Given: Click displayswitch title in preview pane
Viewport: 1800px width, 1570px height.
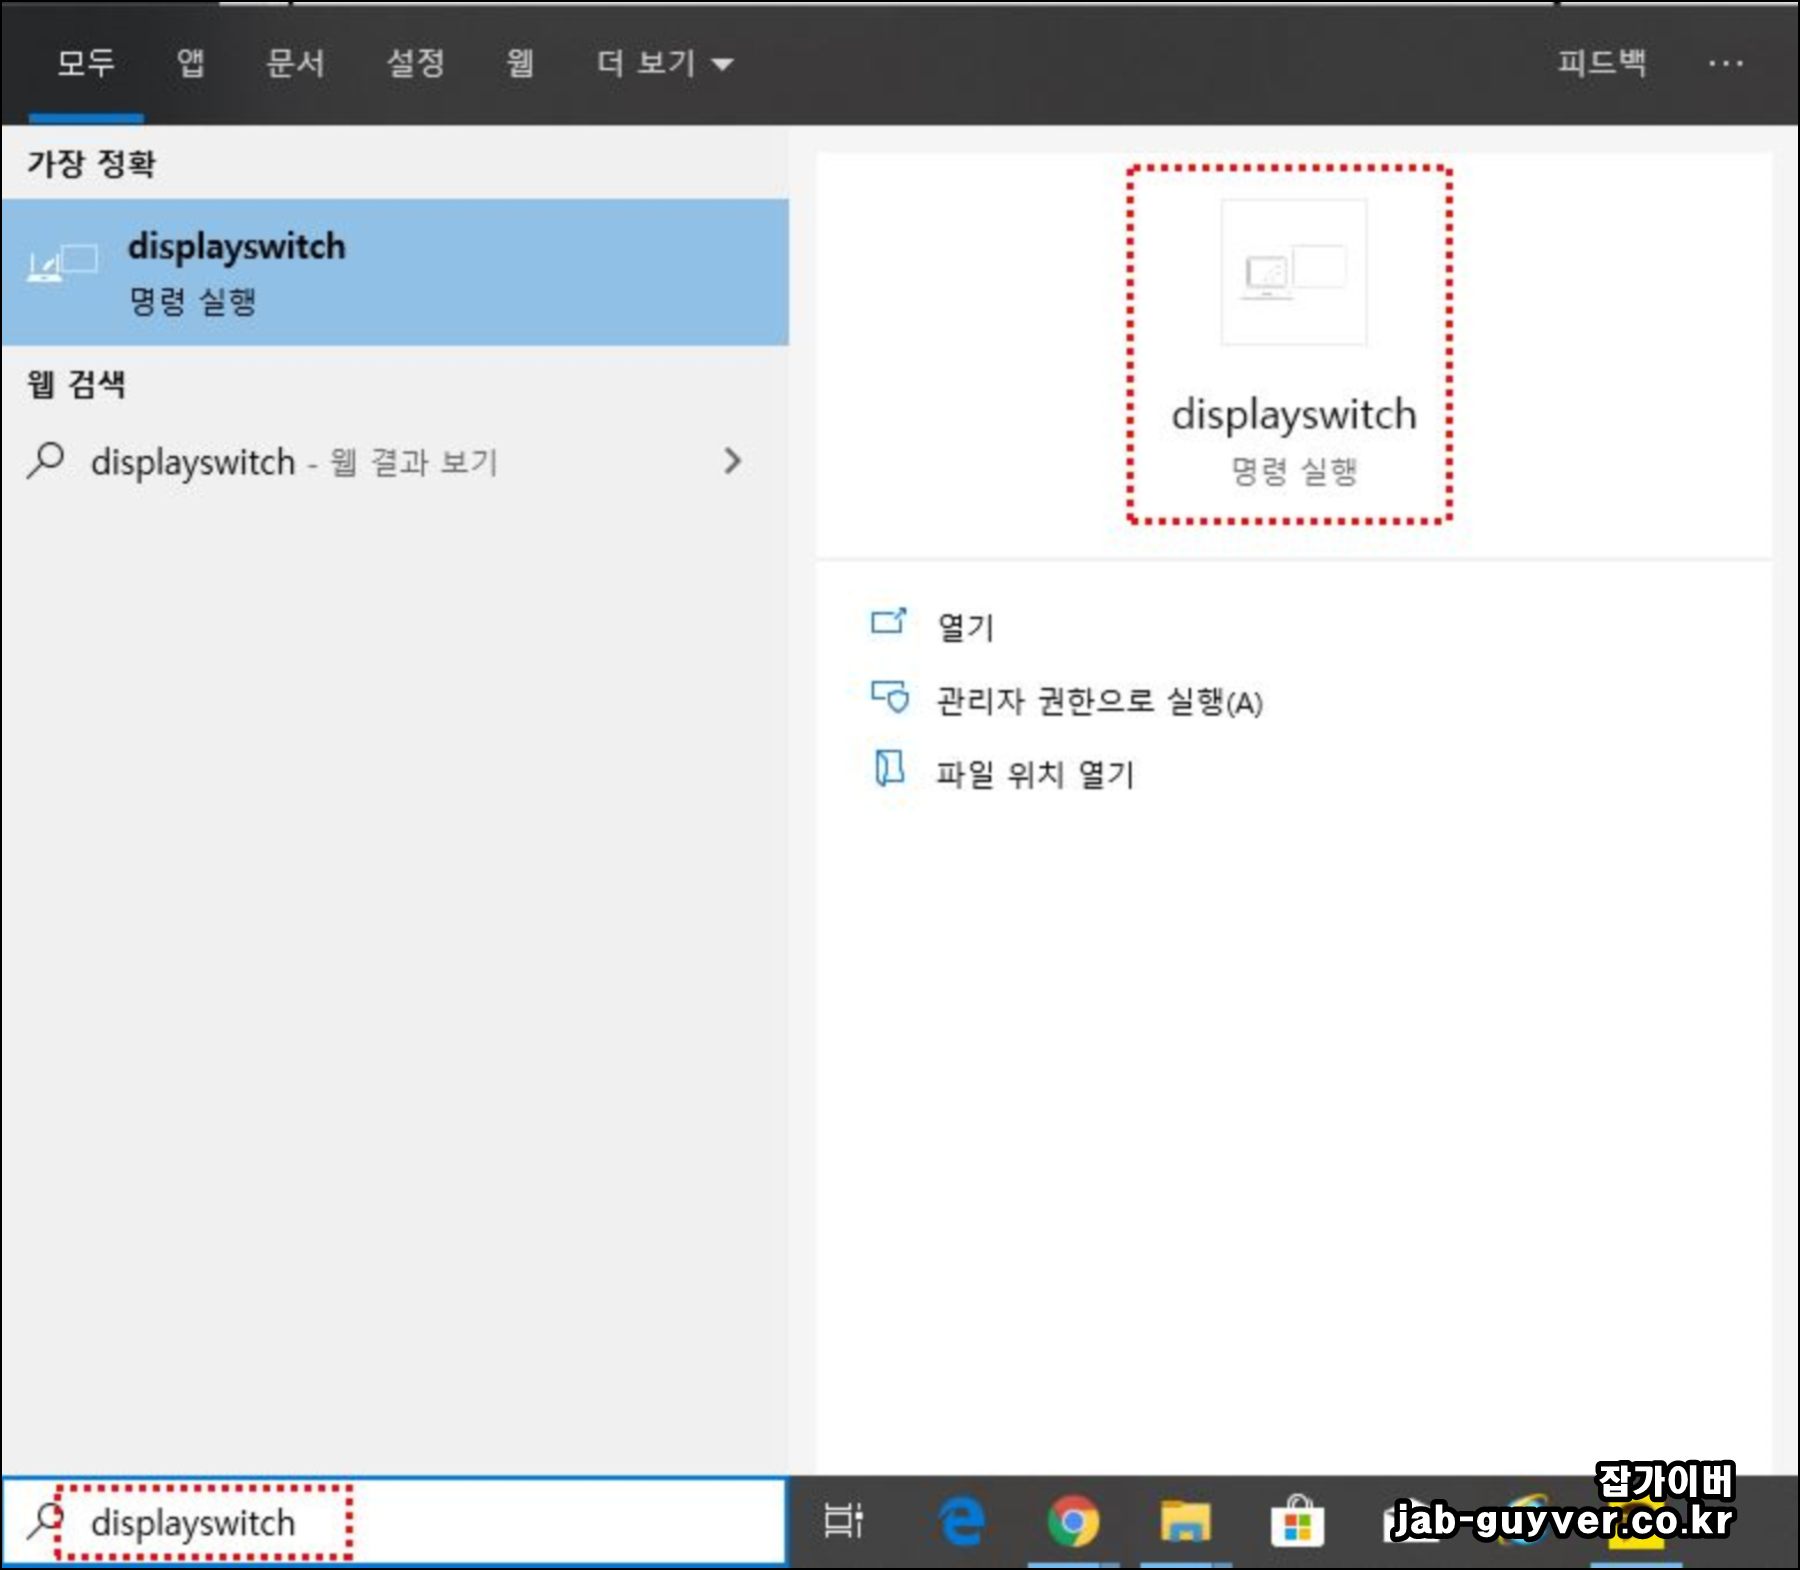Looking at the screenshot, I should point(1294,414).
